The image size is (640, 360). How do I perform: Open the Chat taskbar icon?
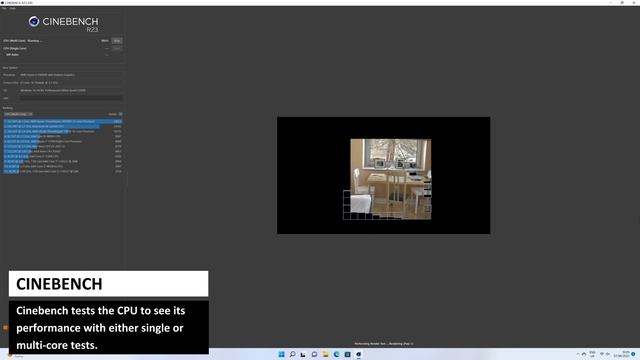point(314,354)
